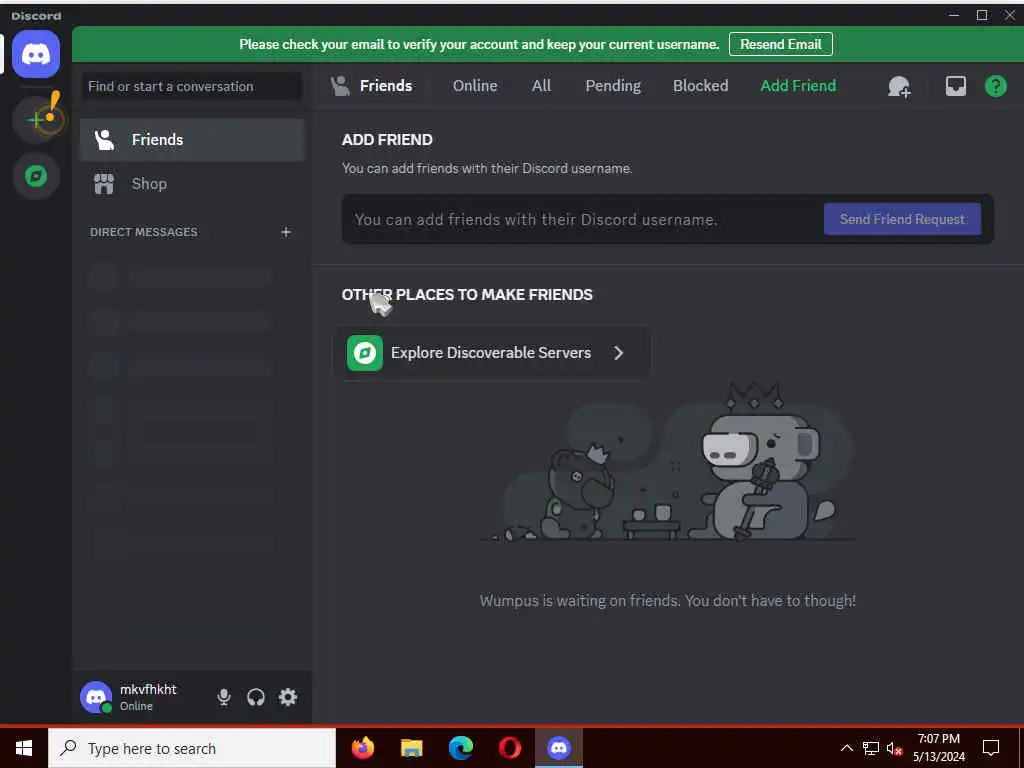Open File Explorer from the taskbar

click(411, 748)
